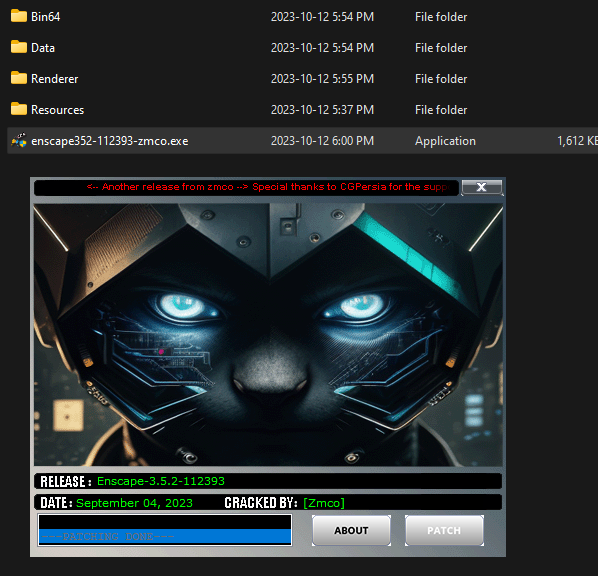Click the File folder type of Bin64
This screenshot has height=576, width=598.
(441, 17)
